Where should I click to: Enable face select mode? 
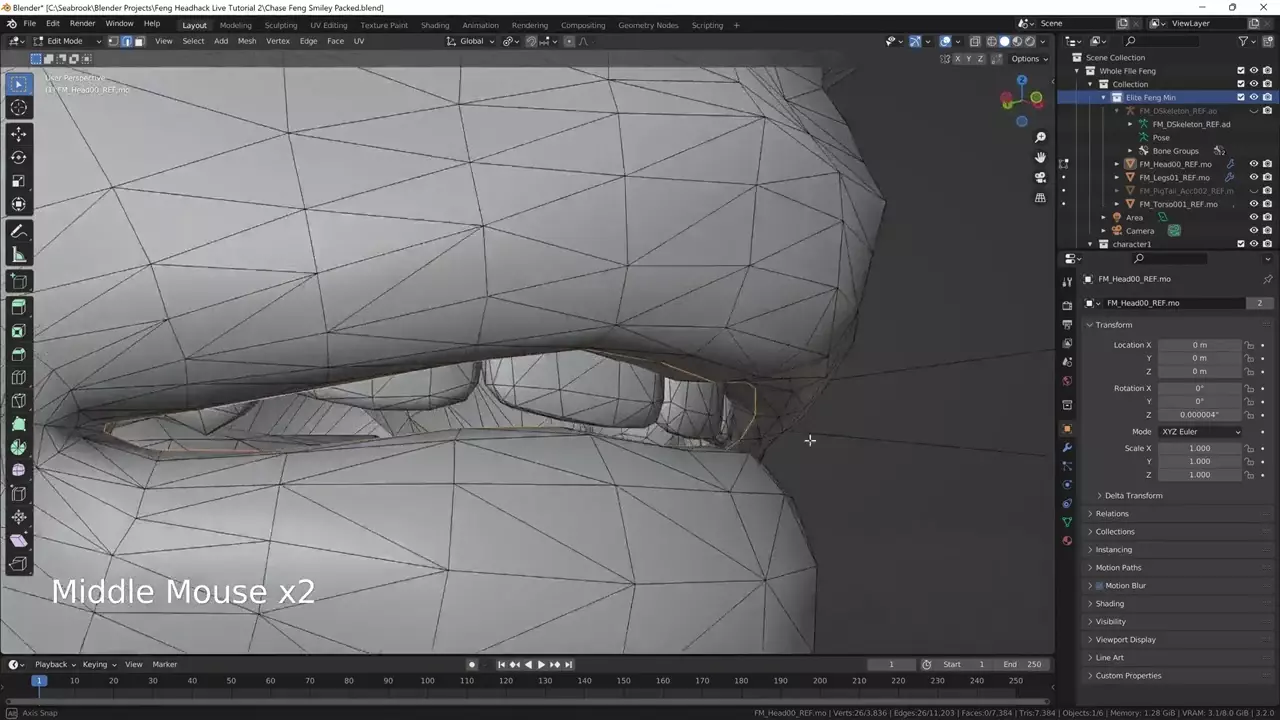(x=139, y=41)
